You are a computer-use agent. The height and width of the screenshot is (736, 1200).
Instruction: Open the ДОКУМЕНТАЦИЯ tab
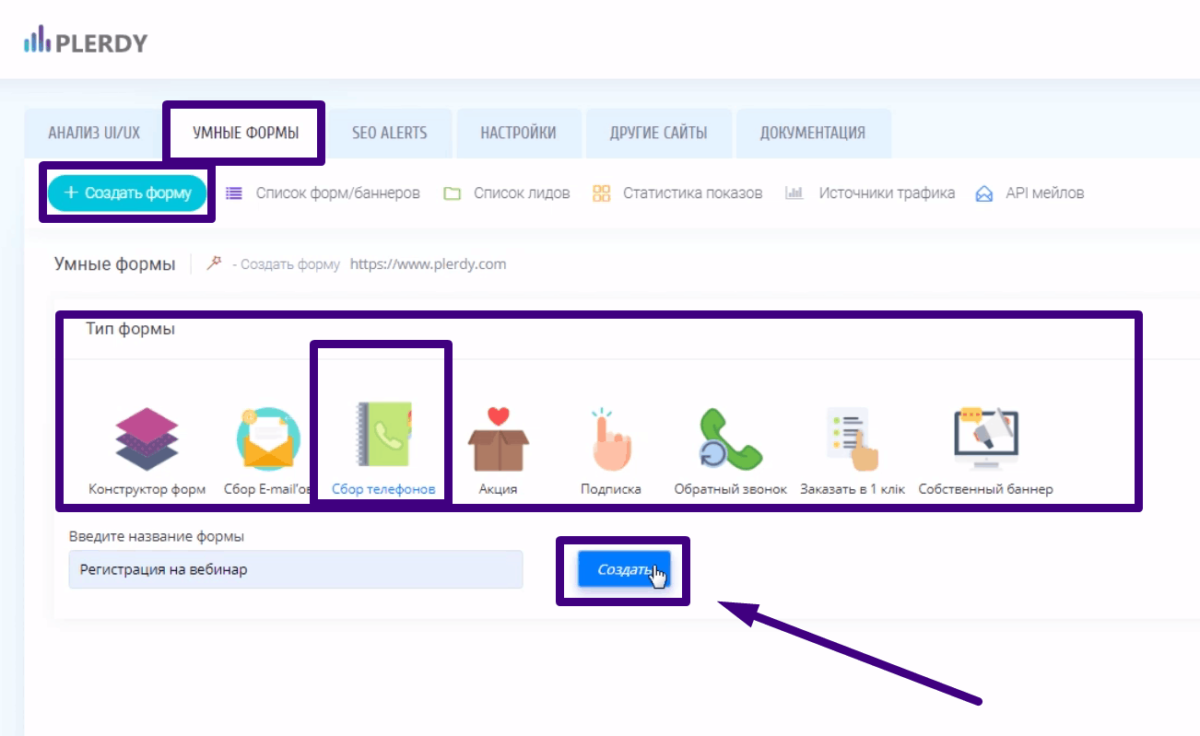pyautogui.click(x=812, y=133)
